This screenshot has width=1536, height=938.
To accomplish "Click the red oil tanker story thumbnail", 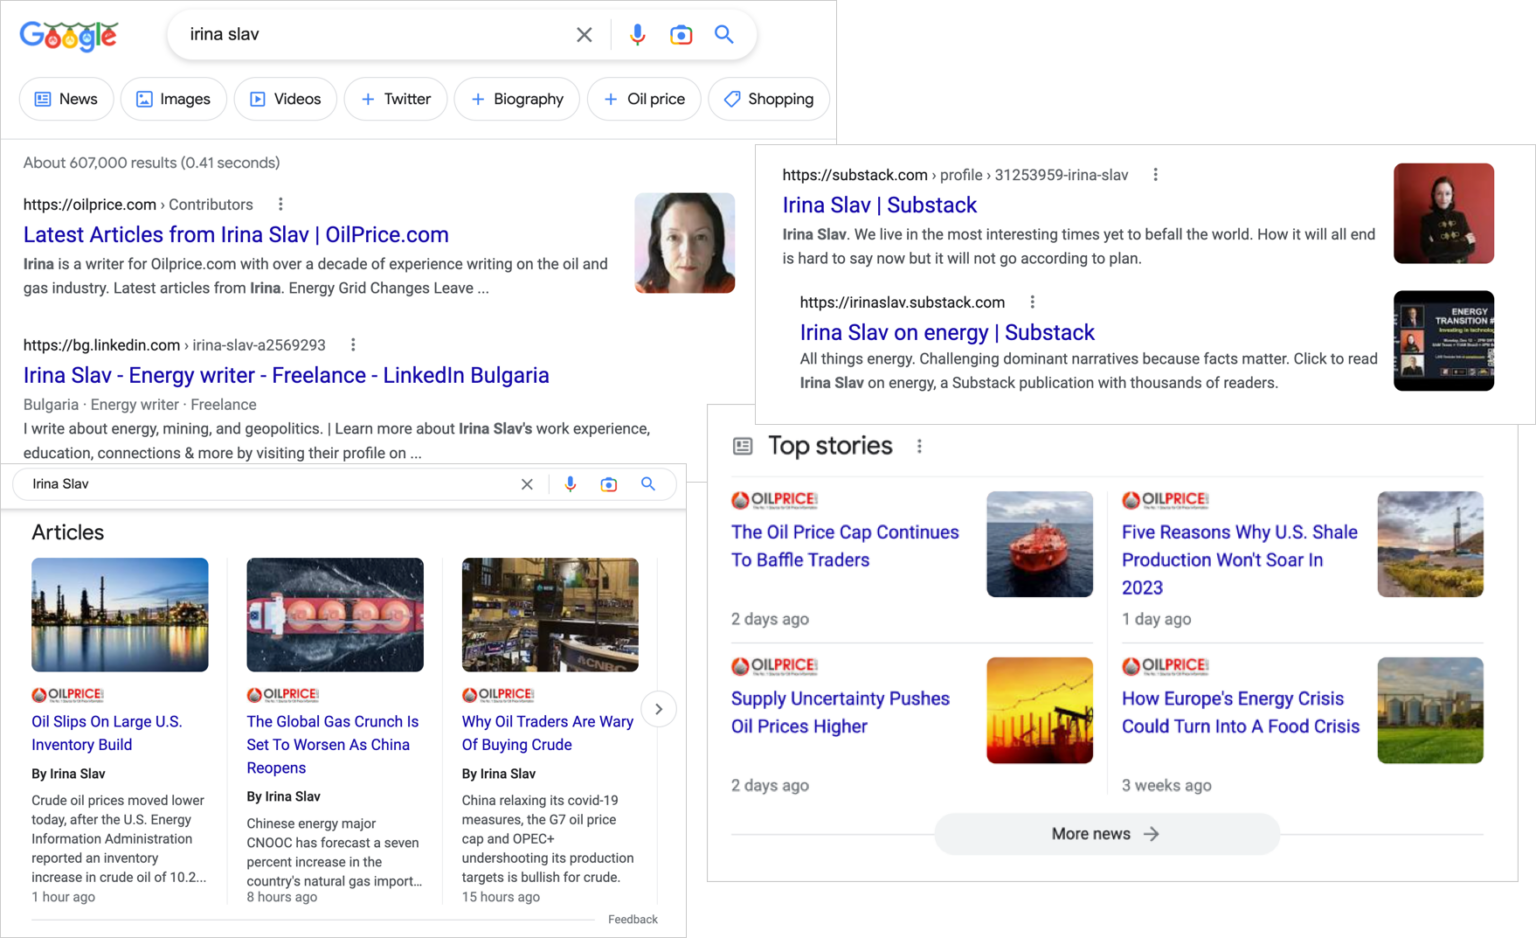I will [1039, 544].
